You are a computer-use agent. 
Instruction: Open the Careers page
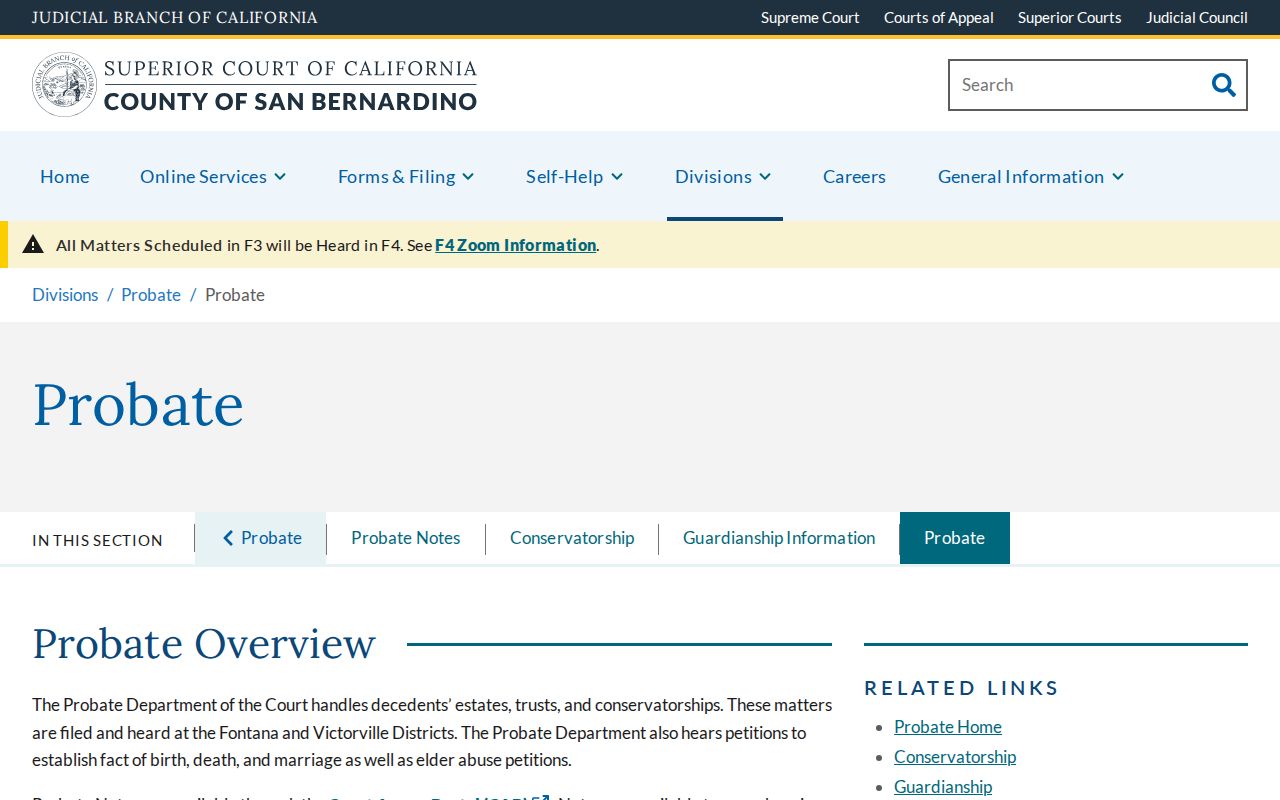coord(854,176)
